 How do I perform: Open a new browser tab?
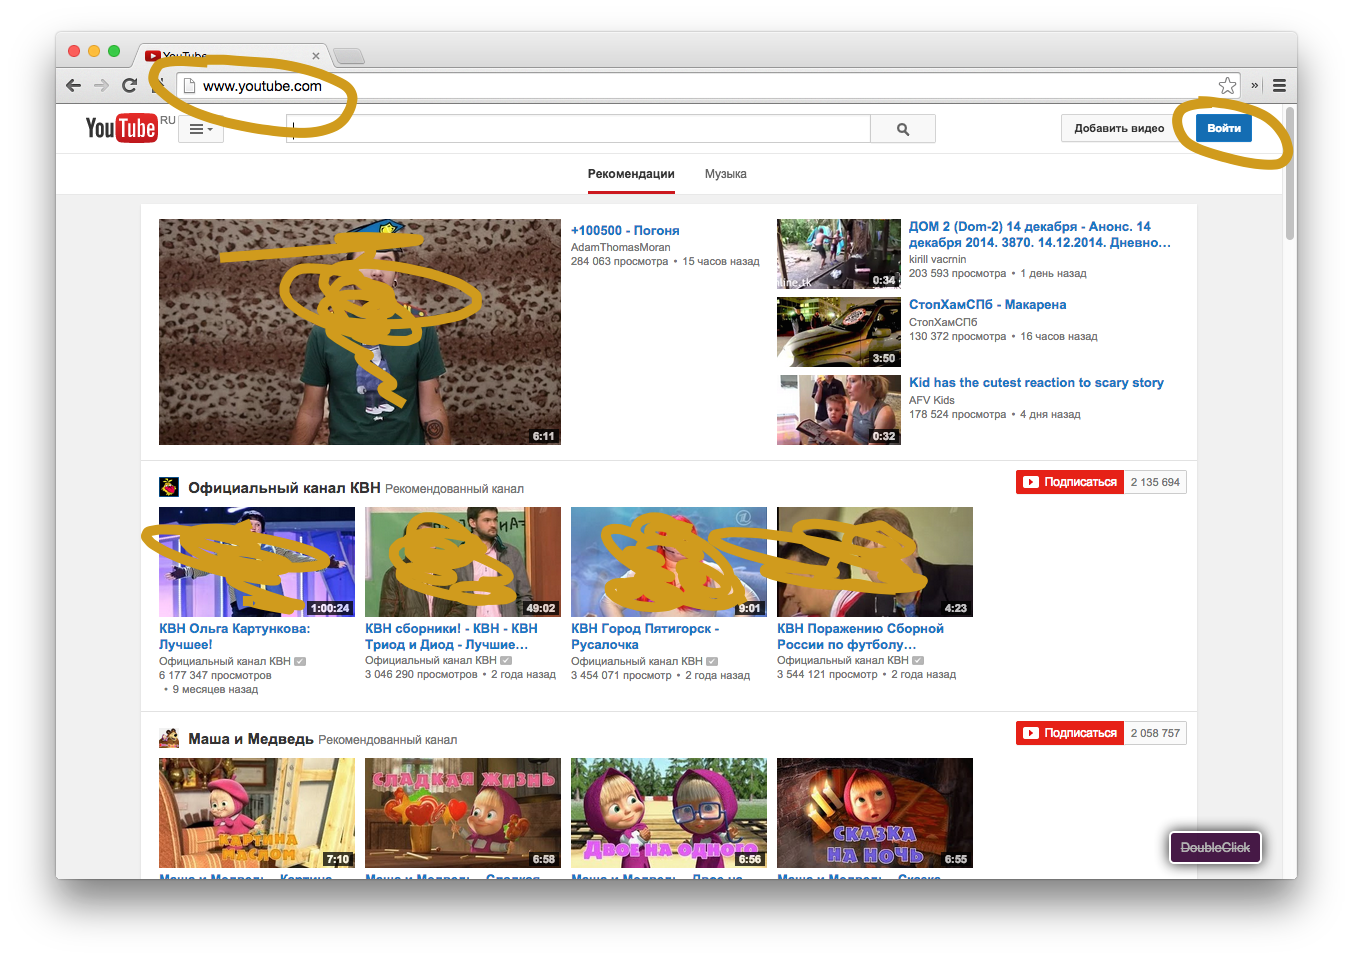click(348, 56)
